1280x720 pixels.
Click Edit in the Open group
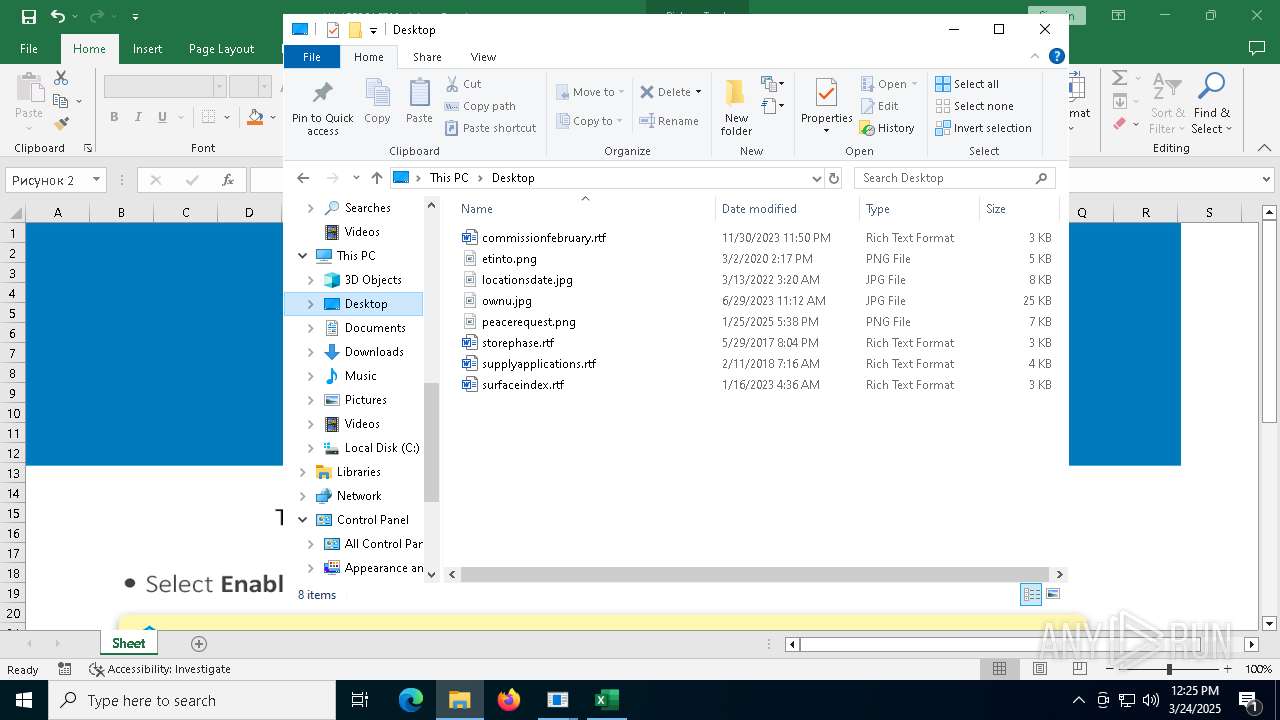[x=879, y=106]
